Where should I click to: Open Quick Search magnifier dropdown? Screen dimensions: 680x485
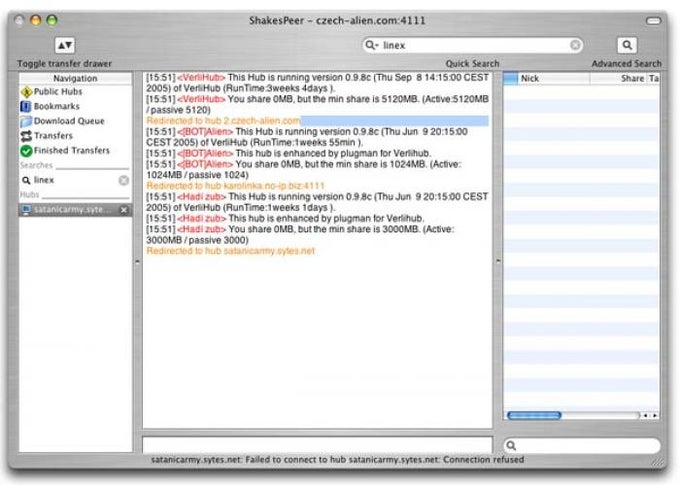[371, 45]
